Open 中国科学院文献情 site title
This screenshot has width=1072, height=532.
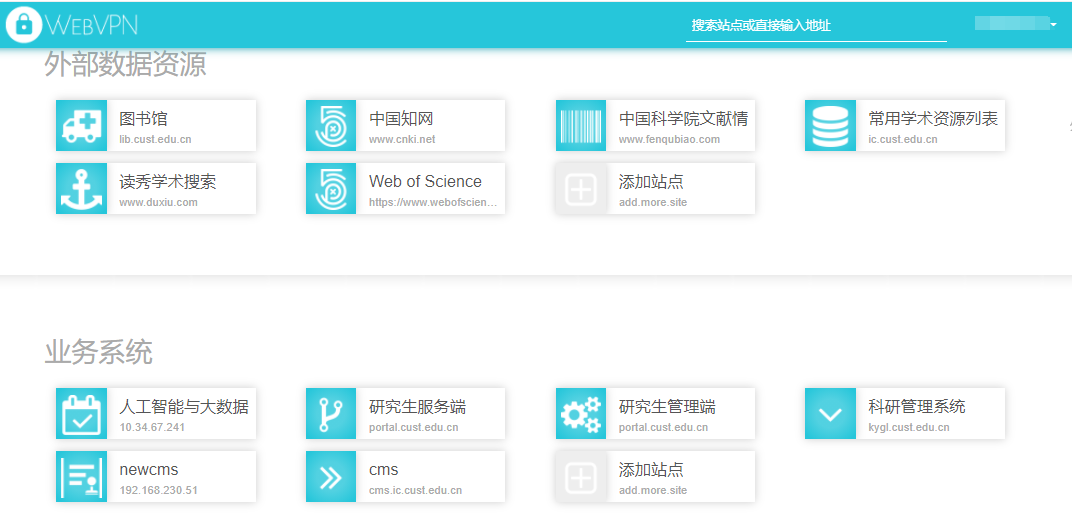683,119
